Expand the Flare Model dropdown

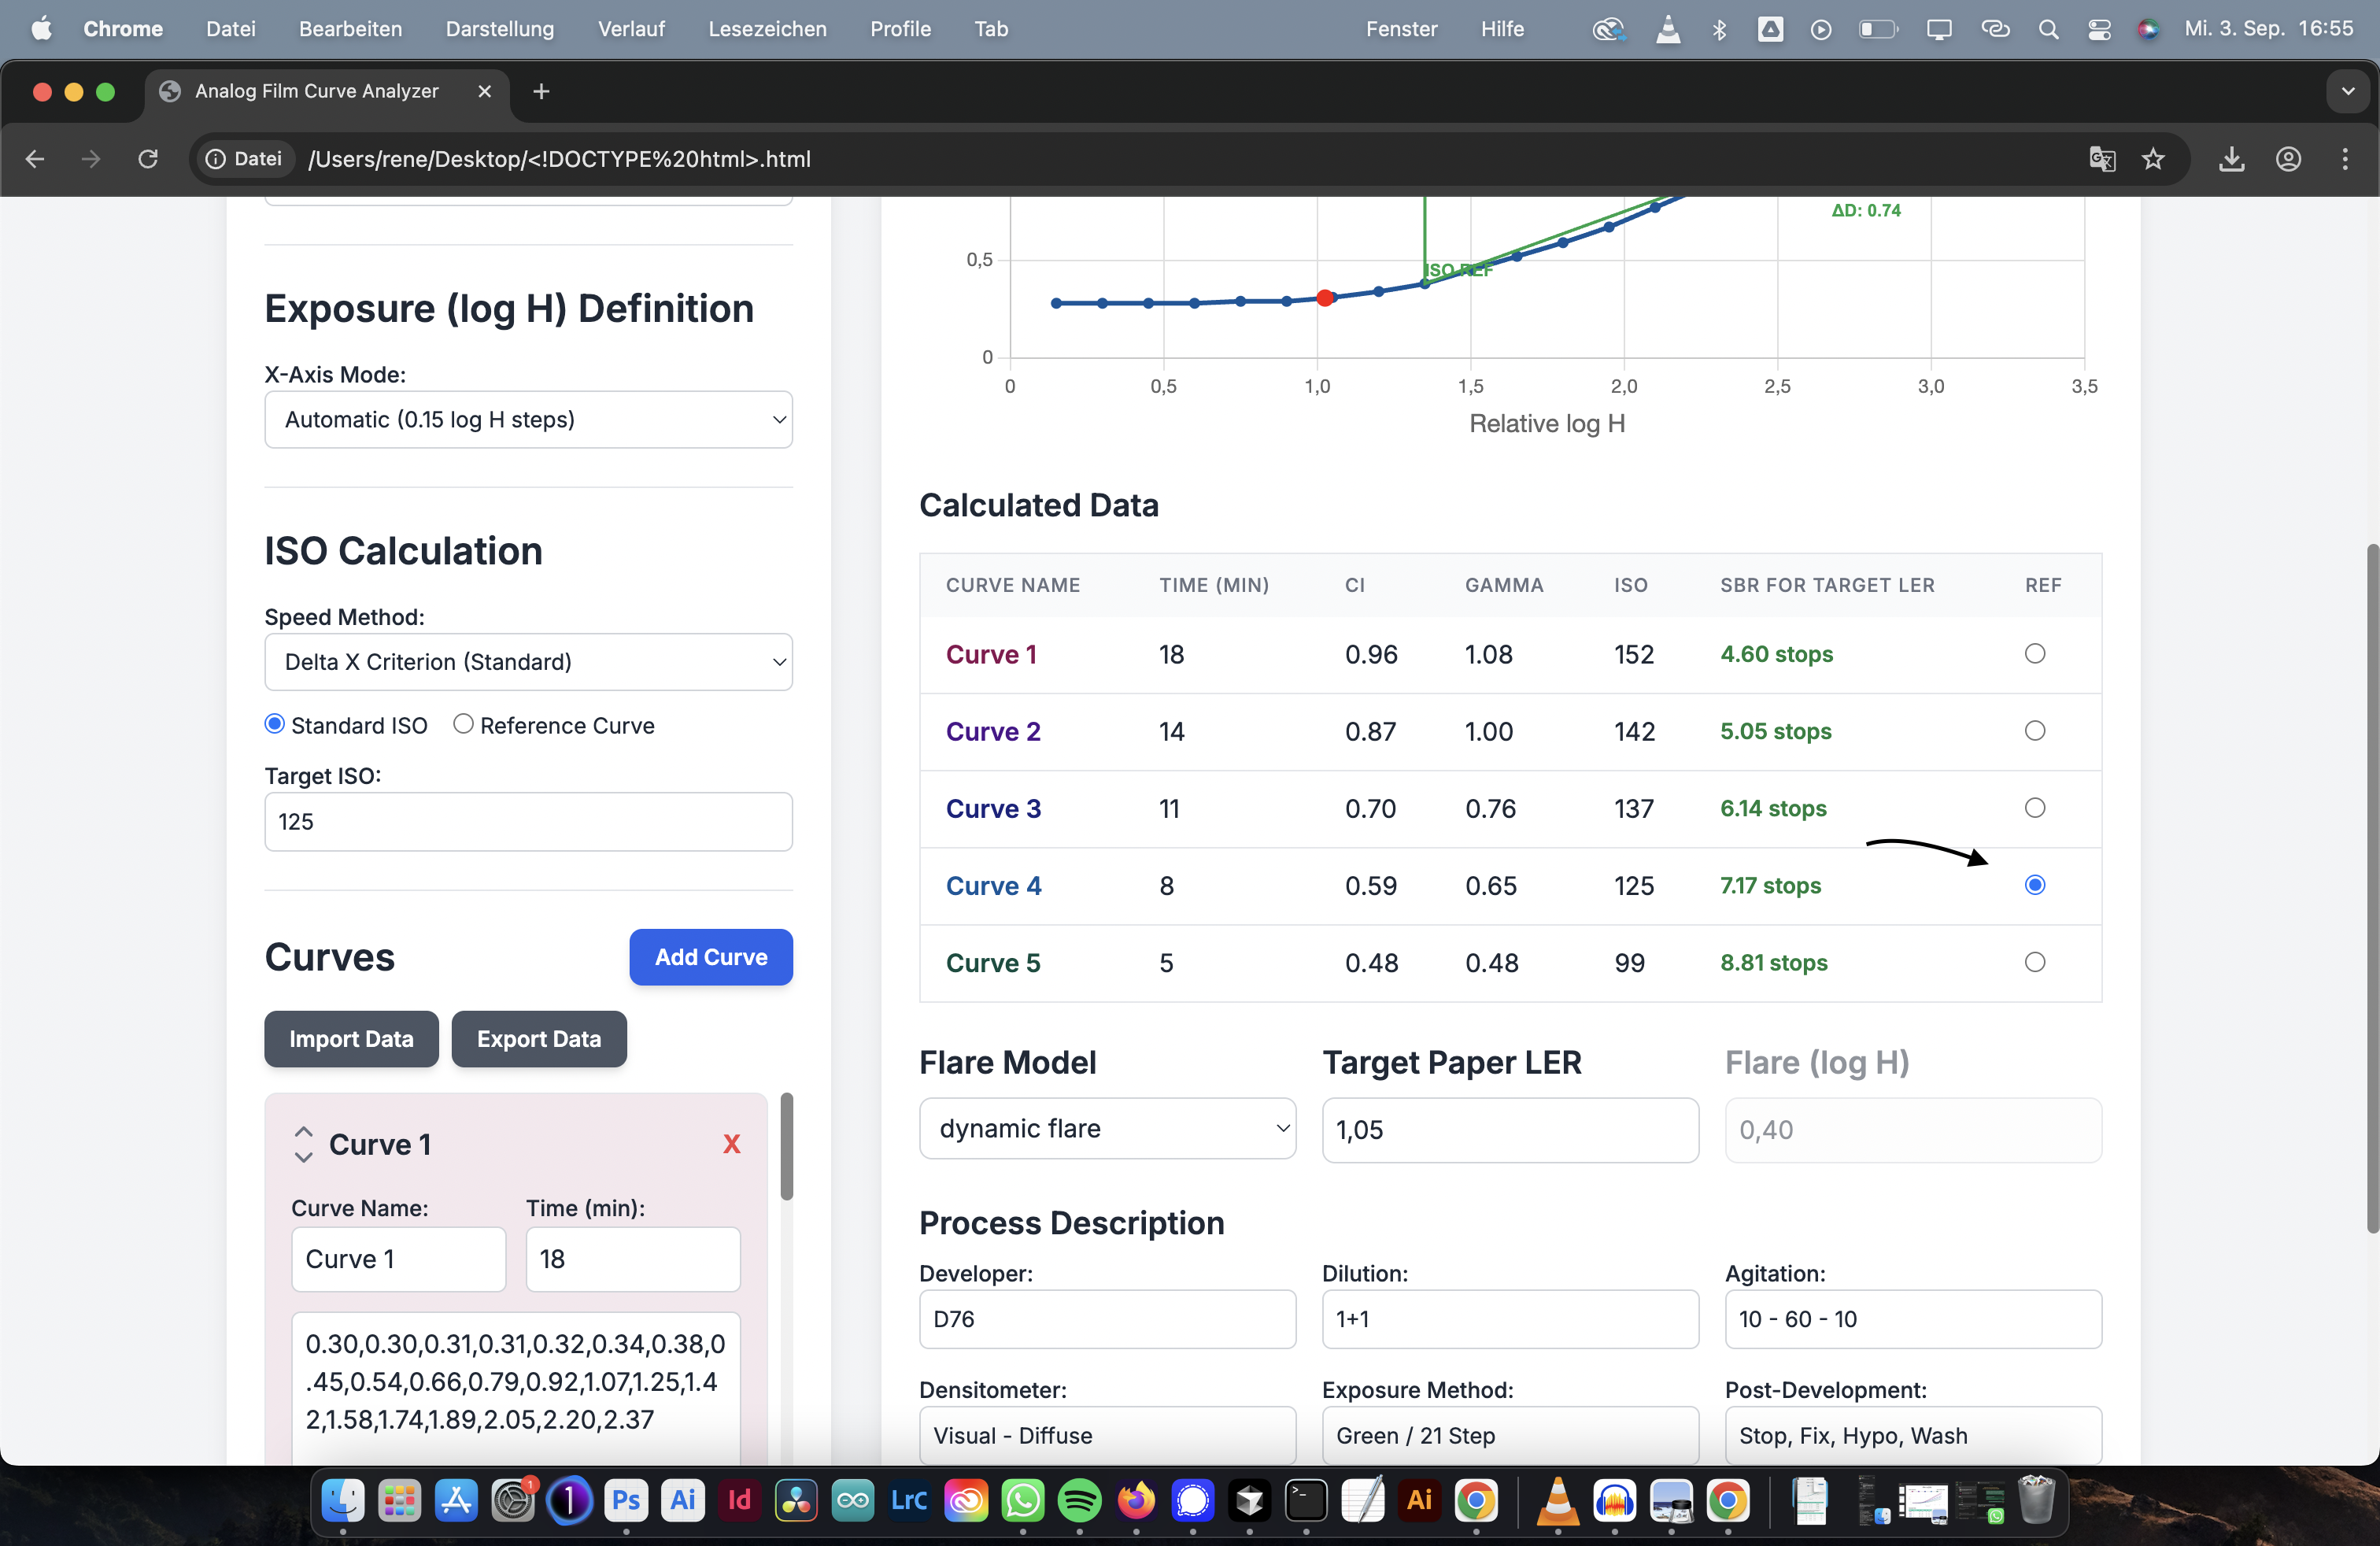coord(1107,1129)
